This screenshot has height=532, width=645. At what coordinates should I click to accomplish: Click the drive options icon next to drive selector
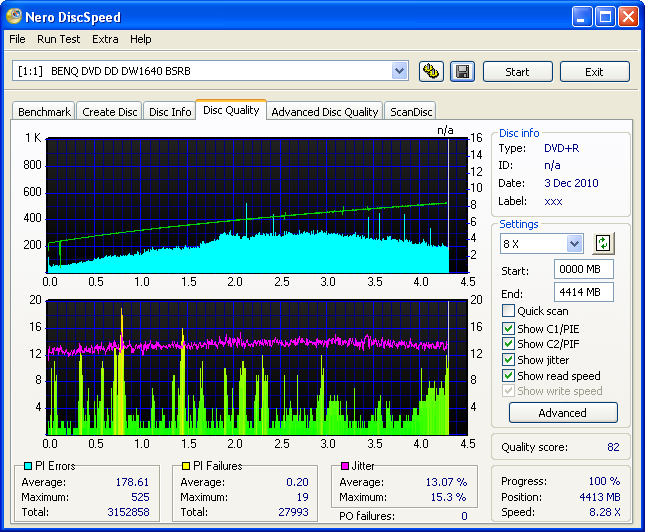pos(431,72)
